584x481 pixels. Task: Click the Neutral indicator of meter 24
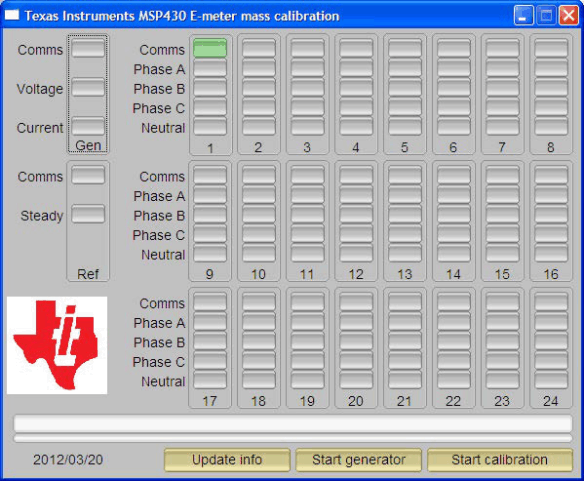point(551,380)
